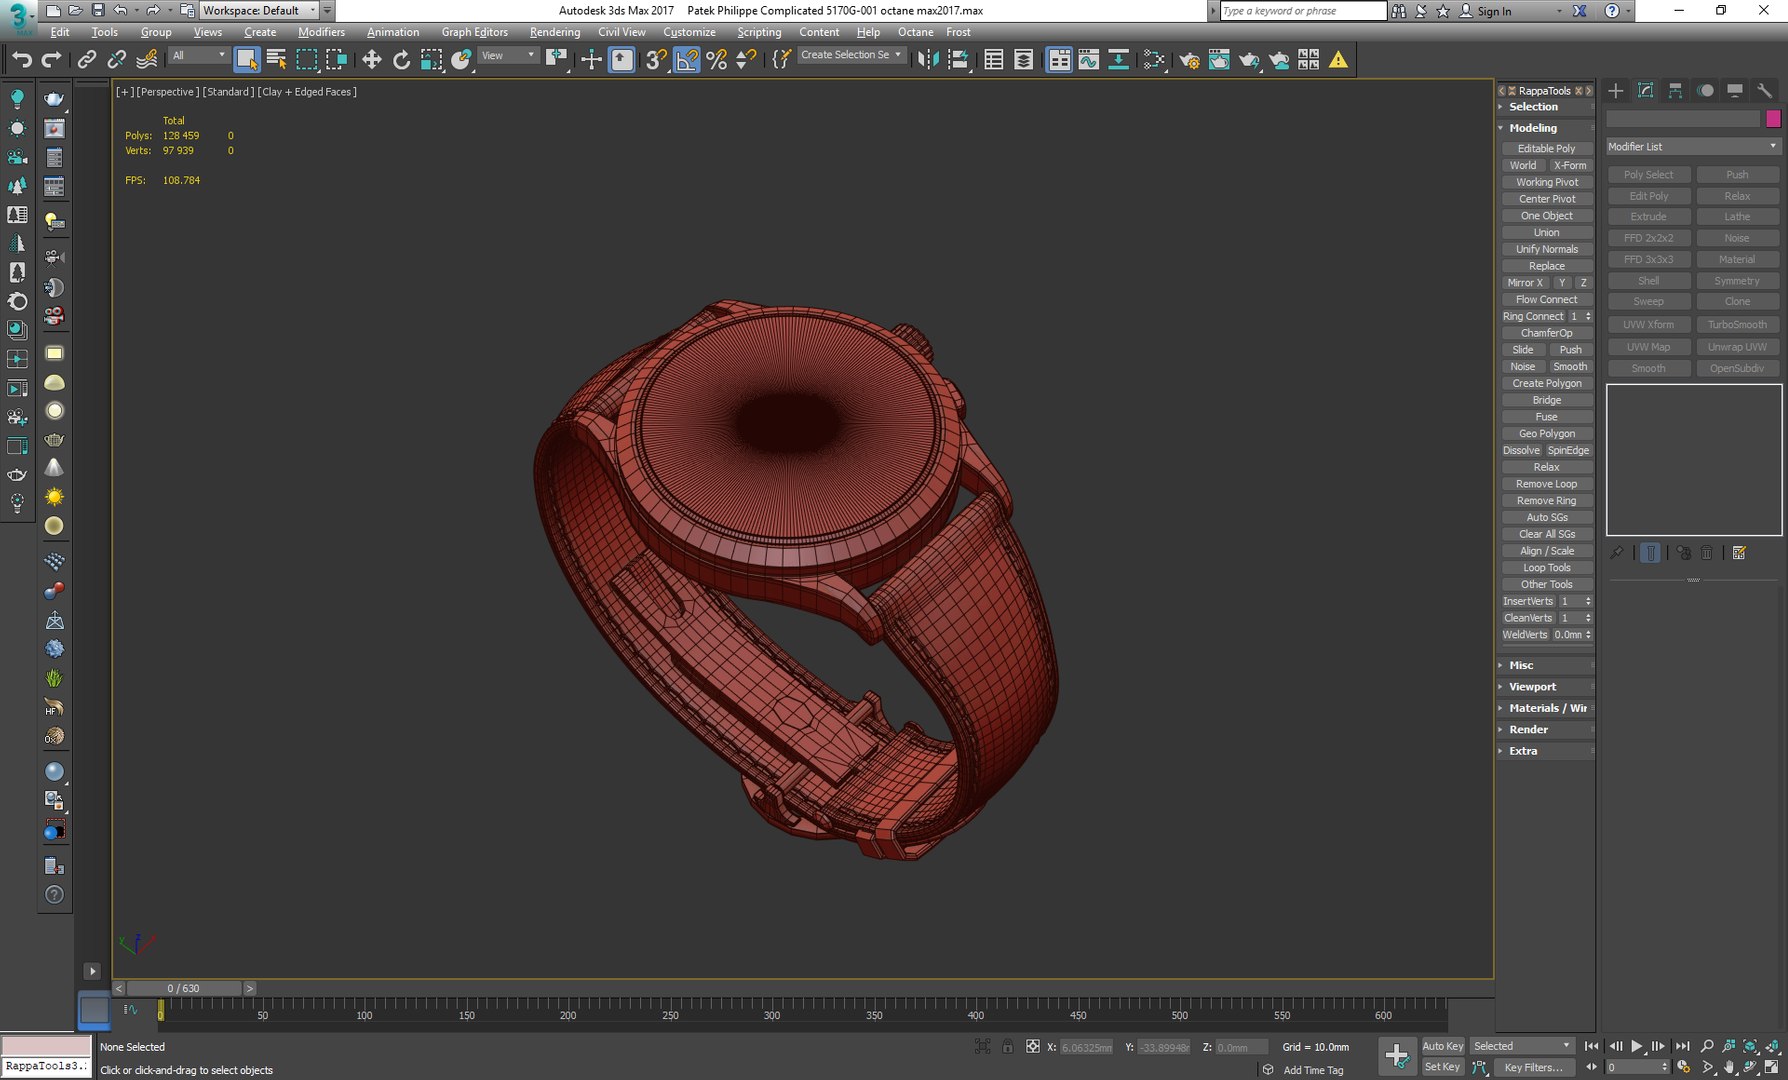Expand the Materials / Wire rollout
Viewport: 1788px width, 1080px height.
point(1546,708)
